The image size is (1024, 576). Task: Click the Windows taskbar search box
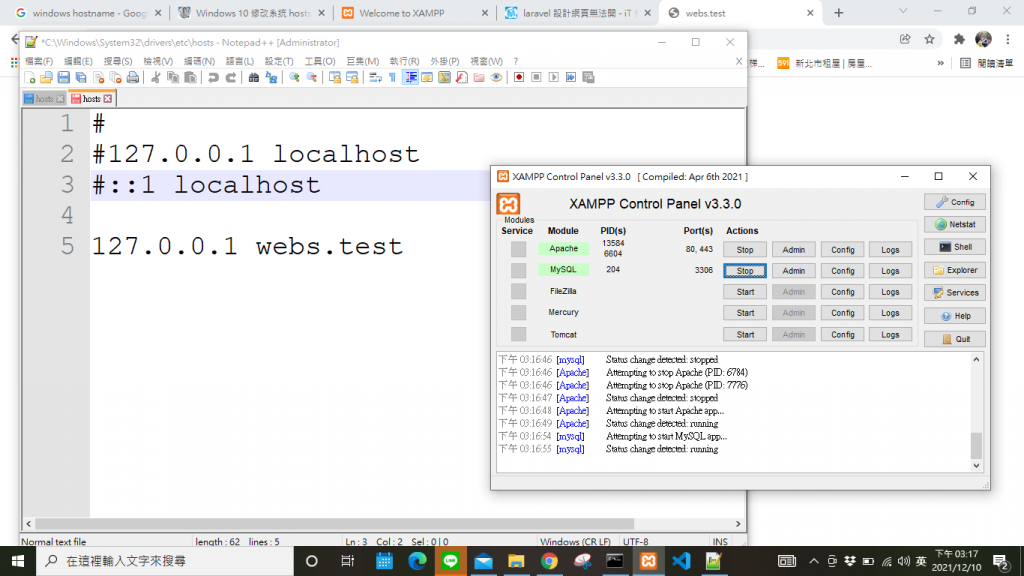click(167, 561)
